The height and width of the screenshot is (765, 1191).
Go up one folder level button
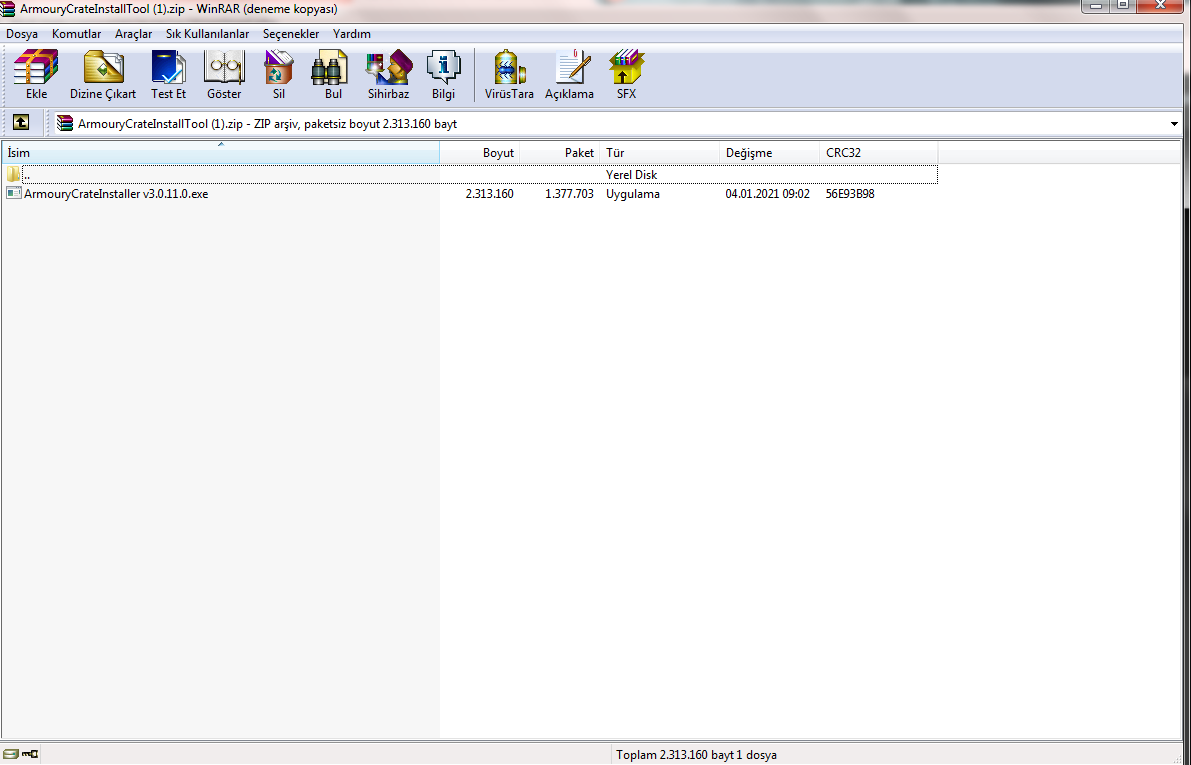click(21, 122)
